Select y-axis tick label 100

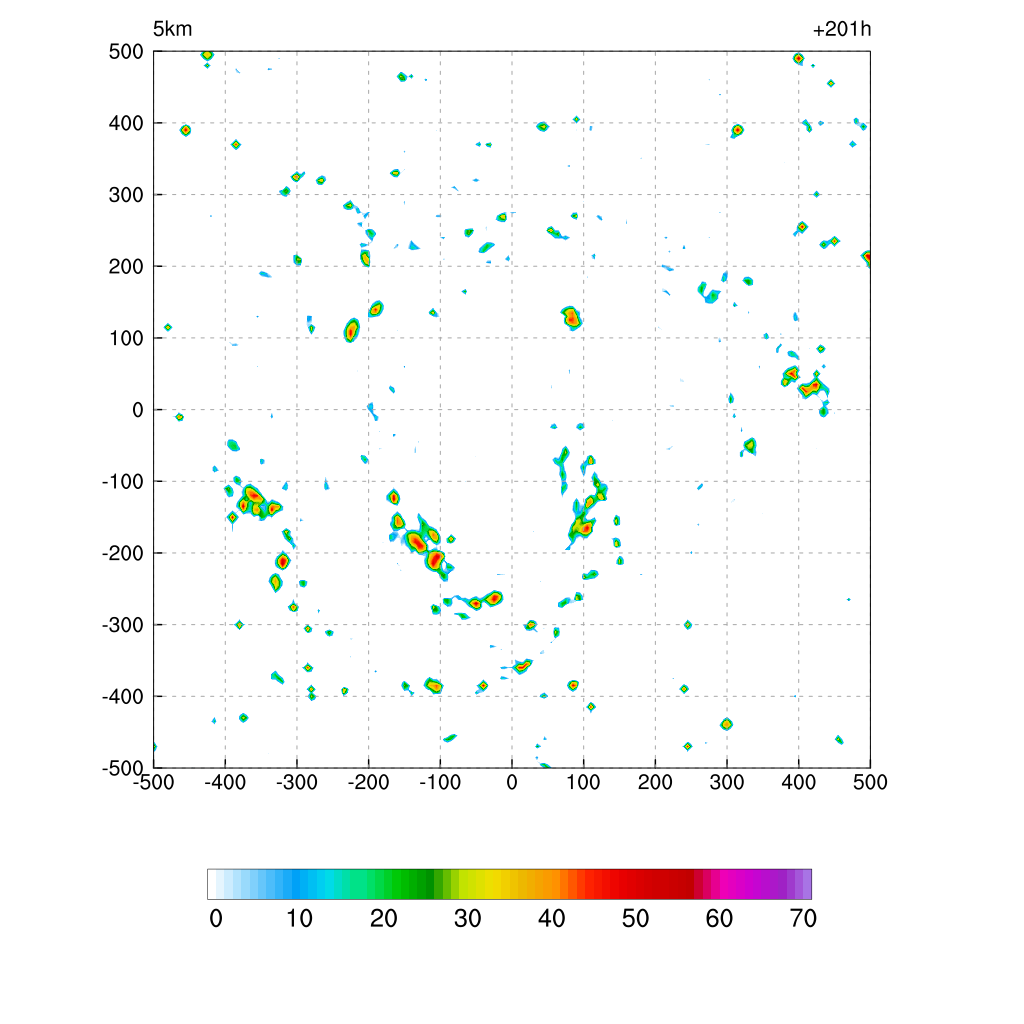(x=126, y=338)
